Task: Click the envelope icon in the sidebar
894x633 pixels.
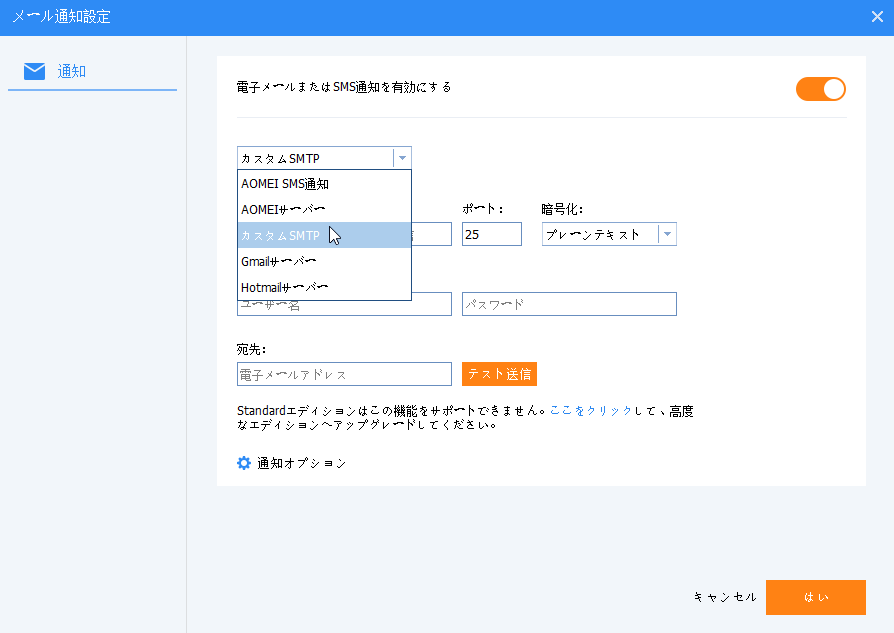Action: click(34, 71)
